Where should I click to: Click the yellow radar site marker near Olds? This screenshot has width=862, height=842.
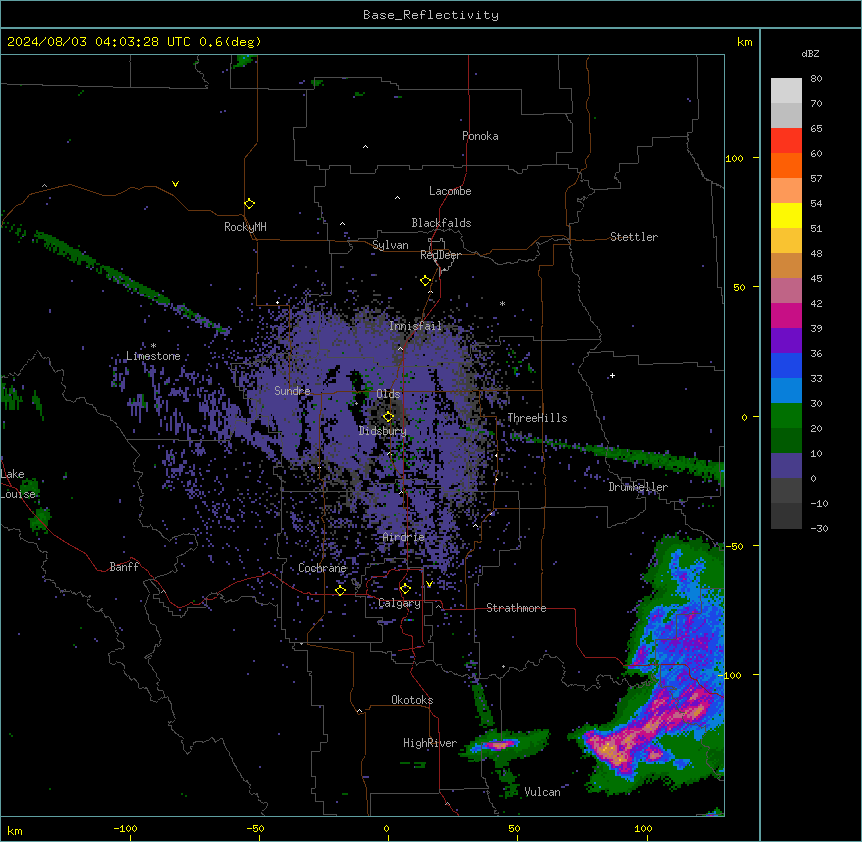point(388,417)
